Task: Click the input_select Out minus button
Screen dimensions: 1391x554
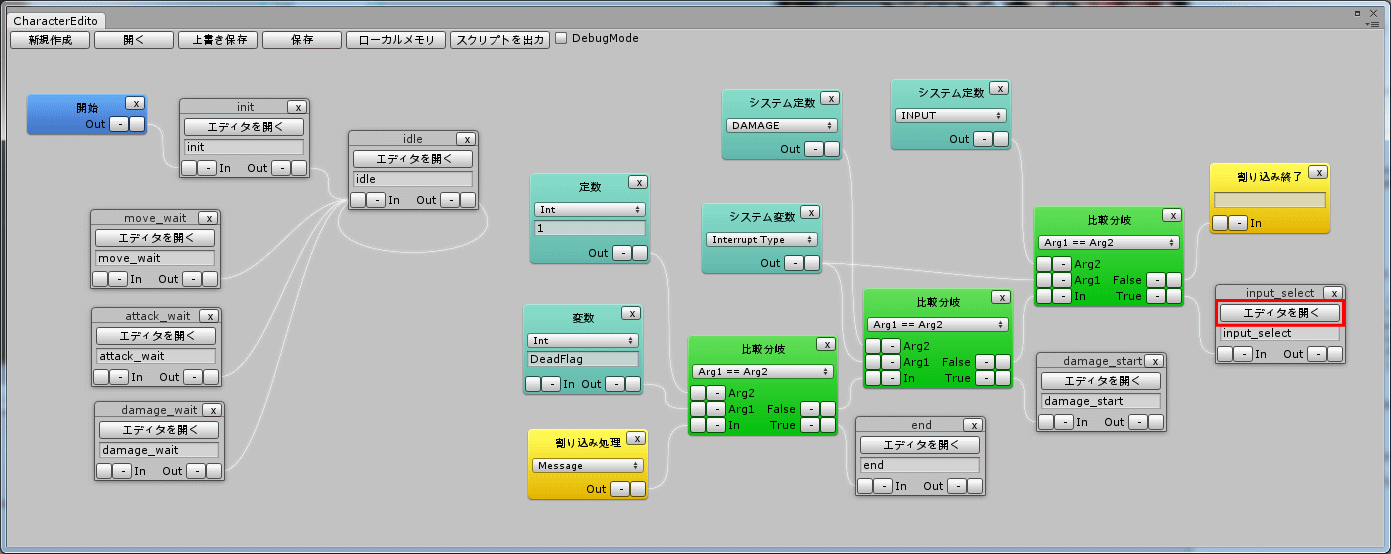Action: point(1316,354)
